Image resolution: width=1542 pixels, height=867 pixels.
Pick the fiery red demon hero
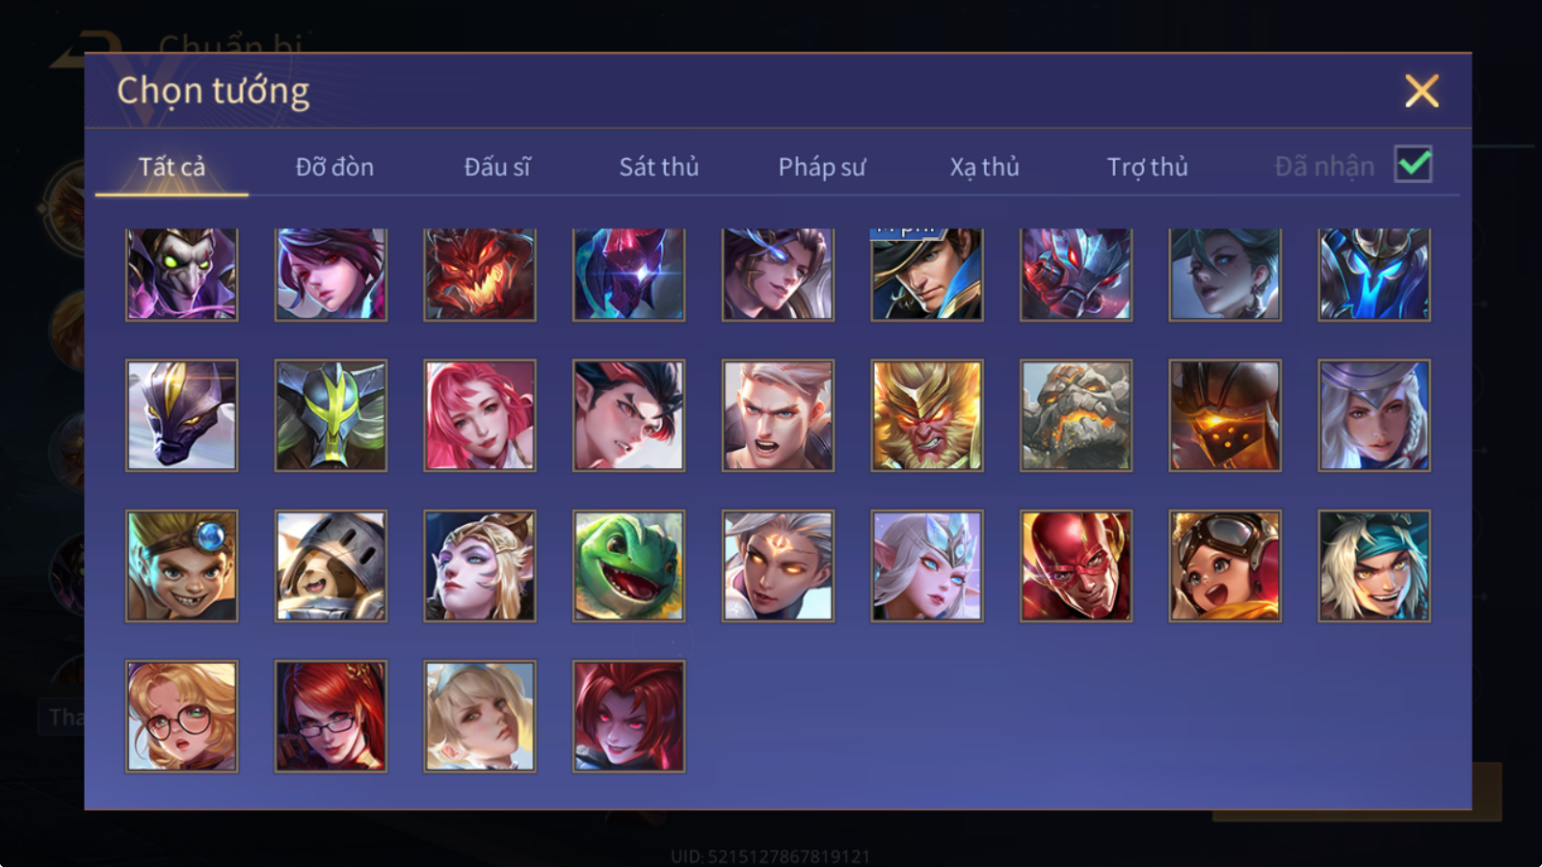coord(480,274)
